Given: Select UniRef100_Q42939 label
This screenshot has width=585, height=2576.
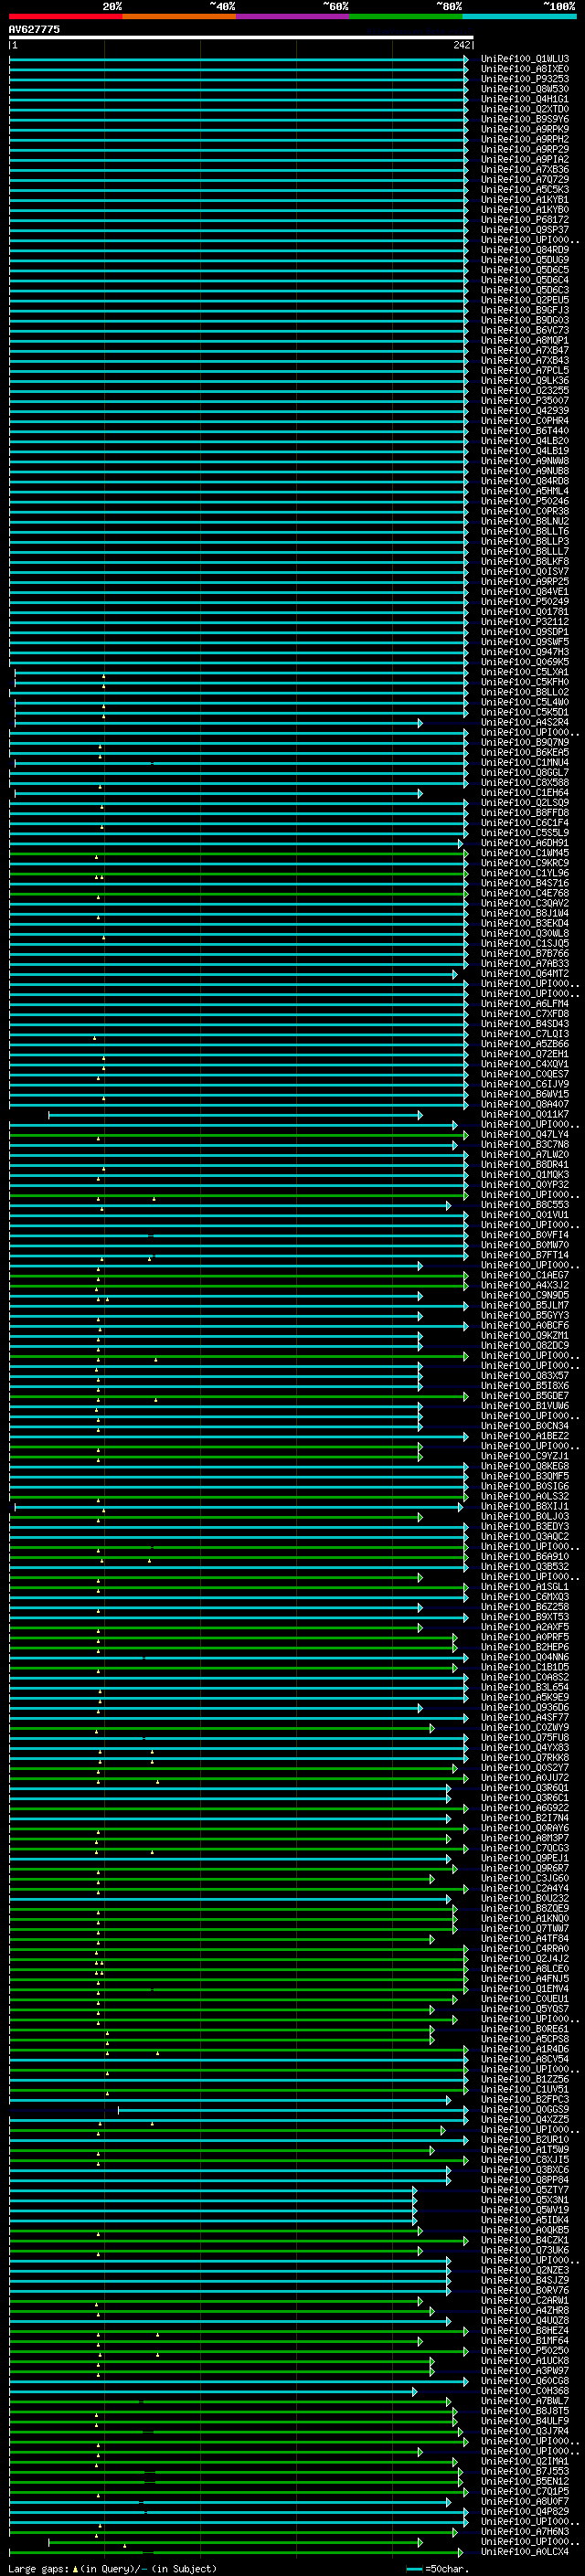Looking at the screenshot, I should click(525, 410).
